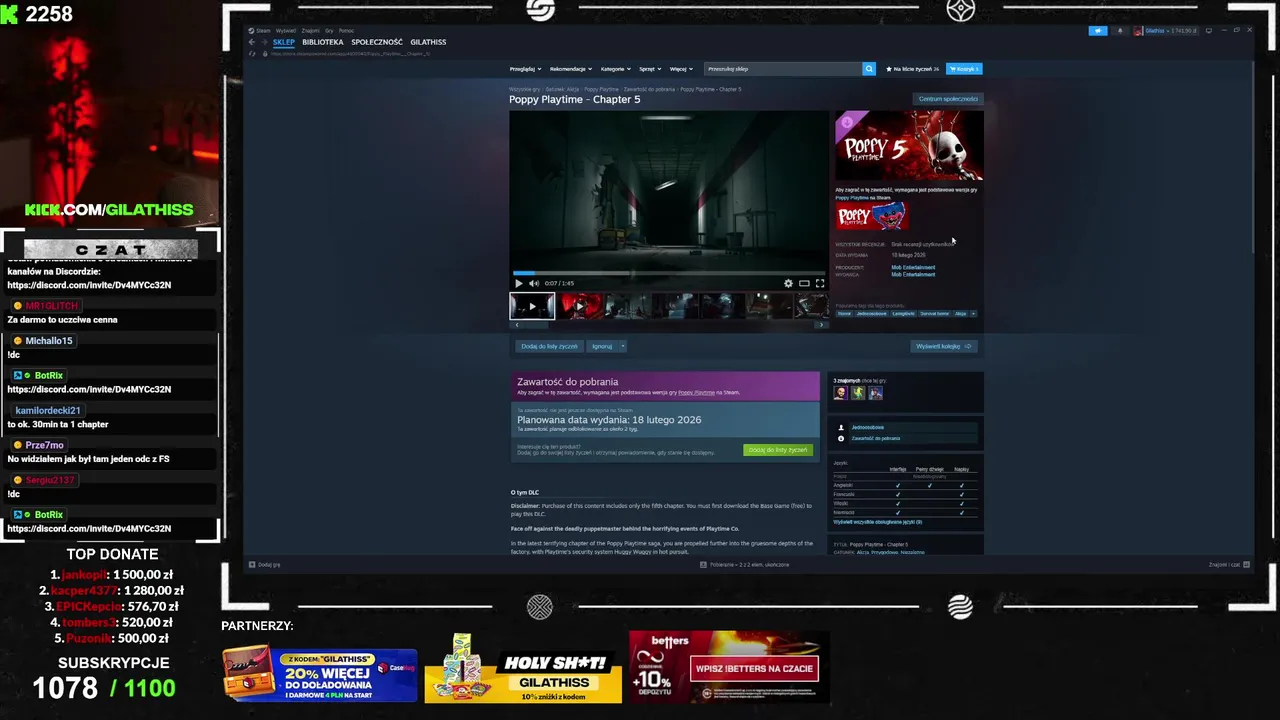Click the Gilathiss profile avatar
The image size is (1280, 720).
[x=1137, y=31]
